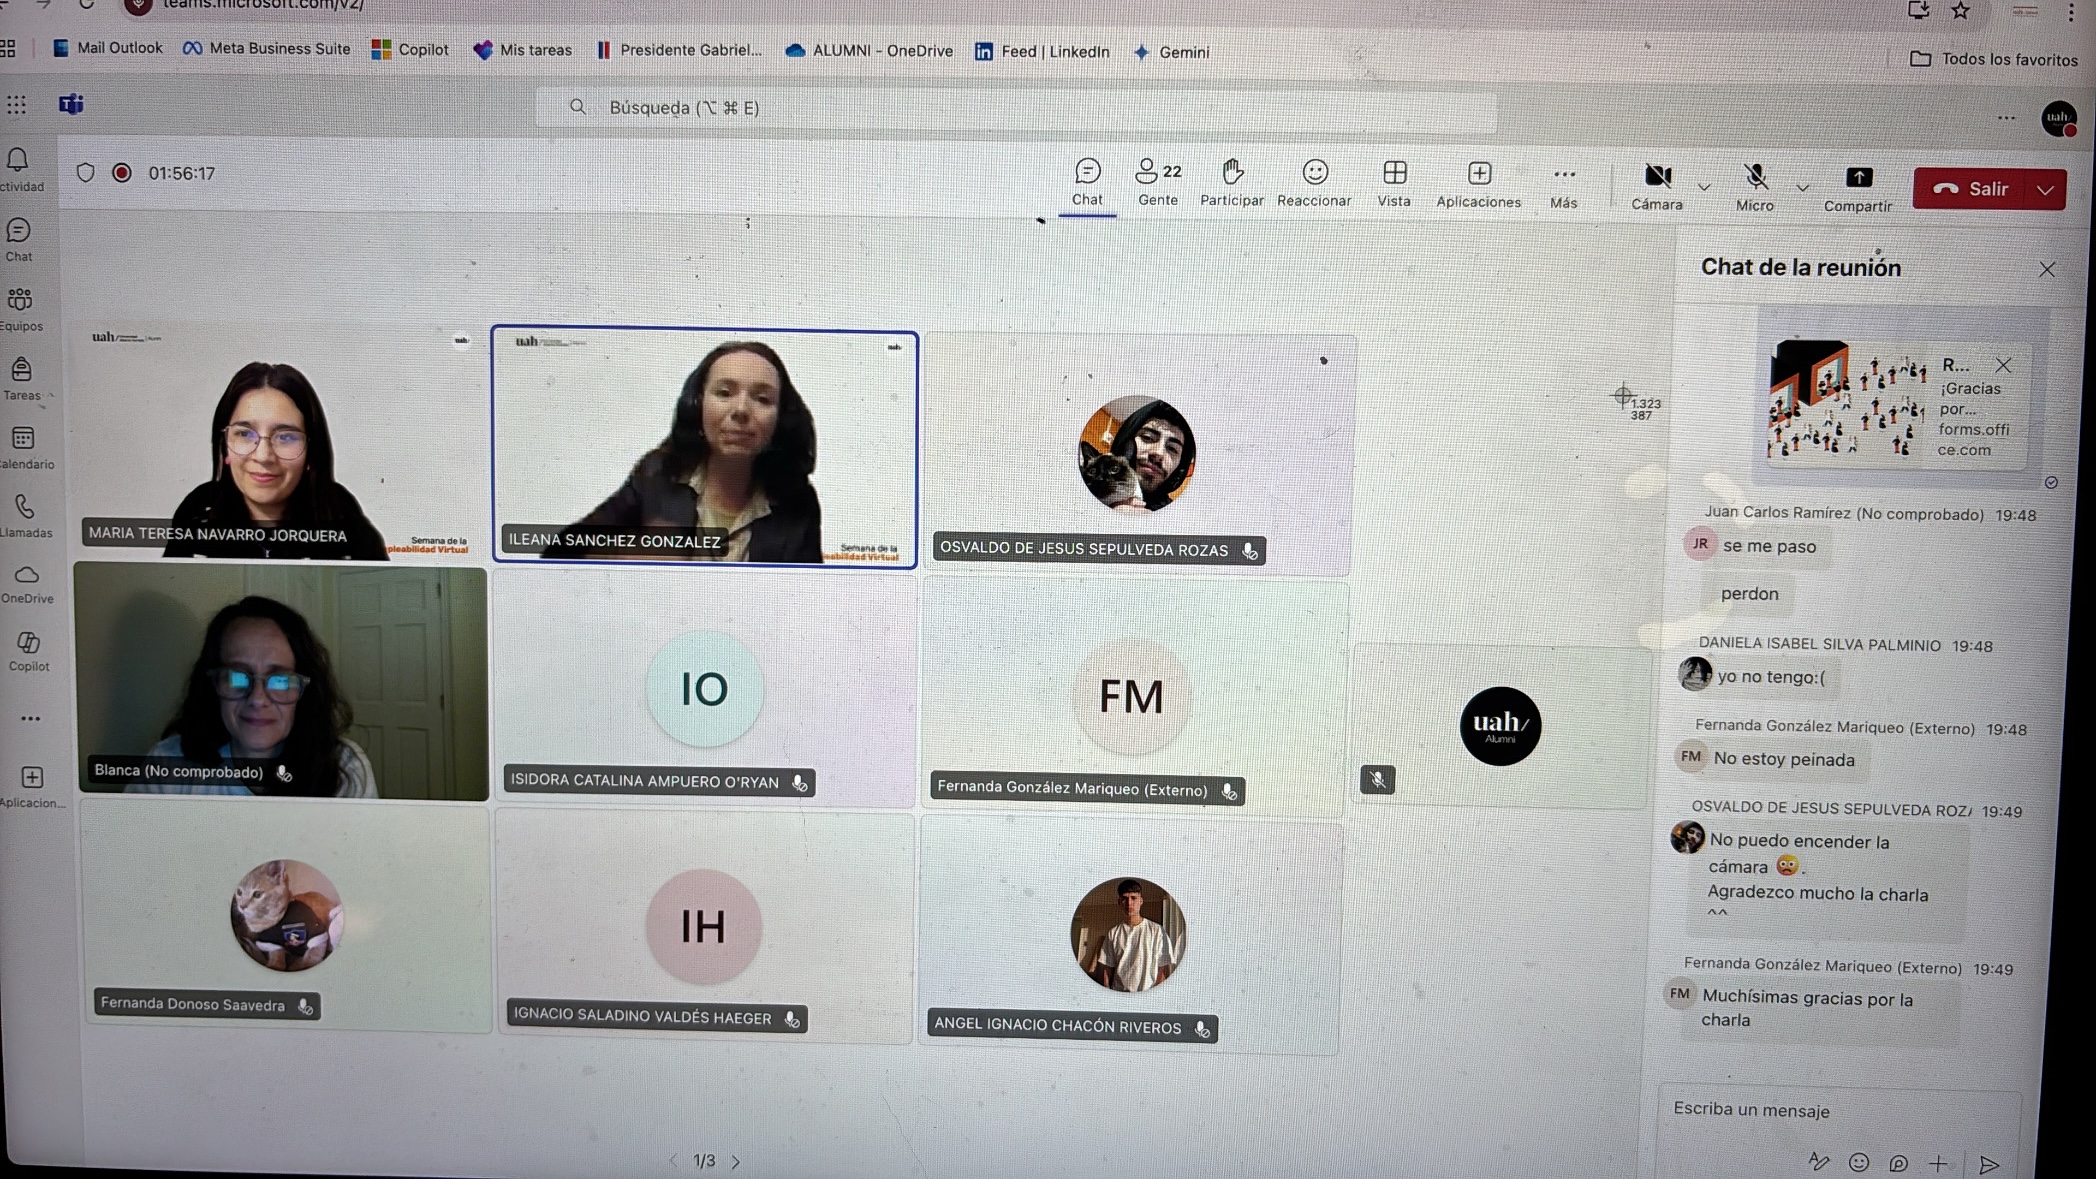Open the forms.office.com preview thumbnail

coord(1848,400)
